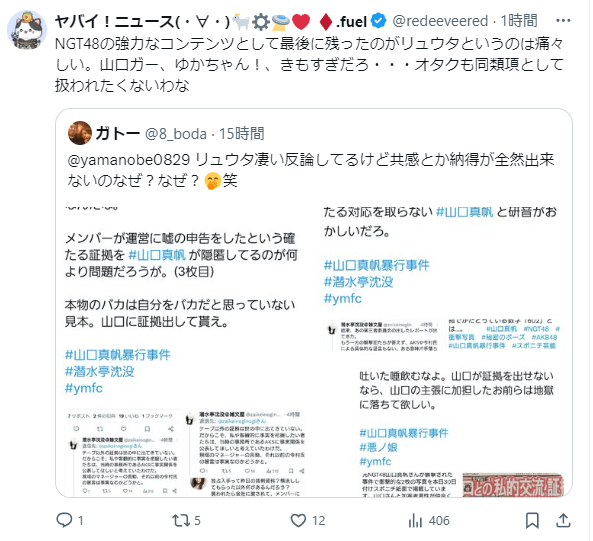This screenshot has width=593, height=541.
Task: Like the tweet with the heart icon
Action: click(298, 521)
